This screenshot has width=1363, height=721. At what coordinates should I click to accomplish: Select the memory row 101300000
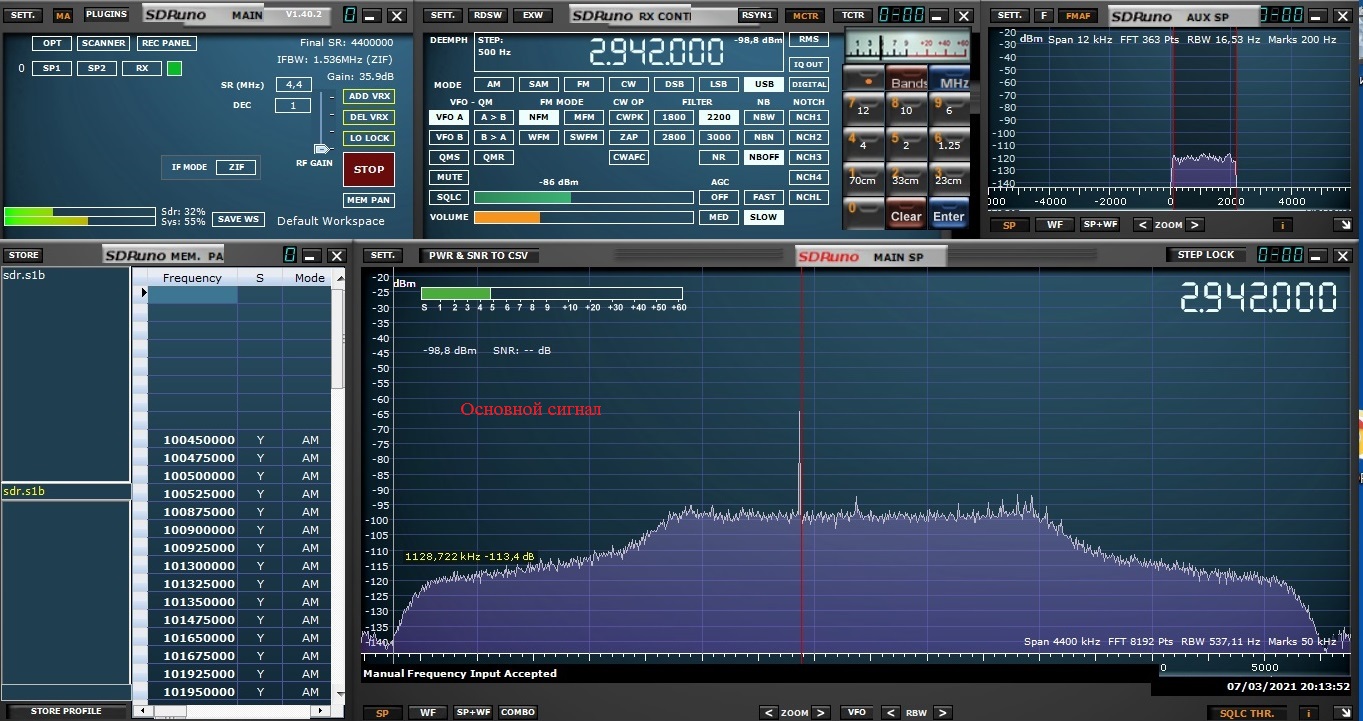239,566
